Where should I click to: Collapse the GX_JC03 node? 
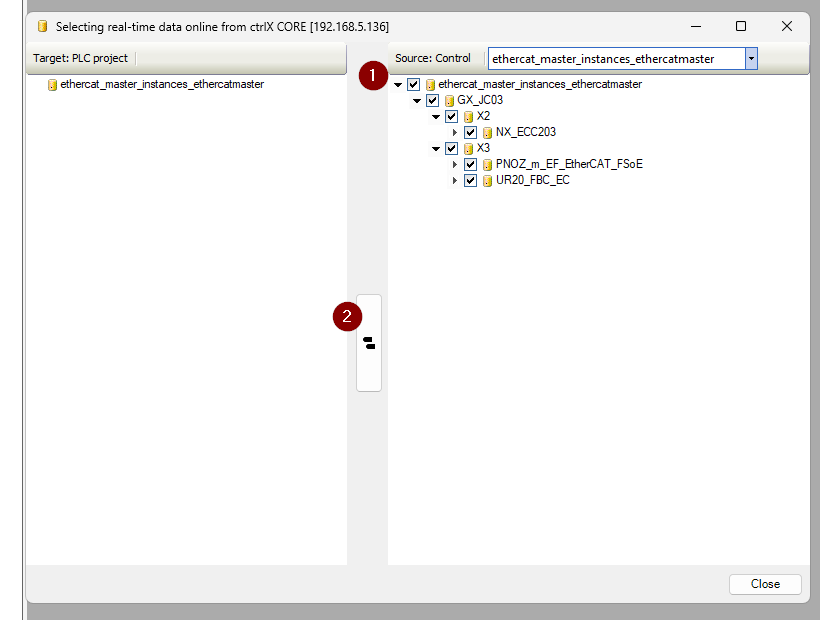click(417, 100)
